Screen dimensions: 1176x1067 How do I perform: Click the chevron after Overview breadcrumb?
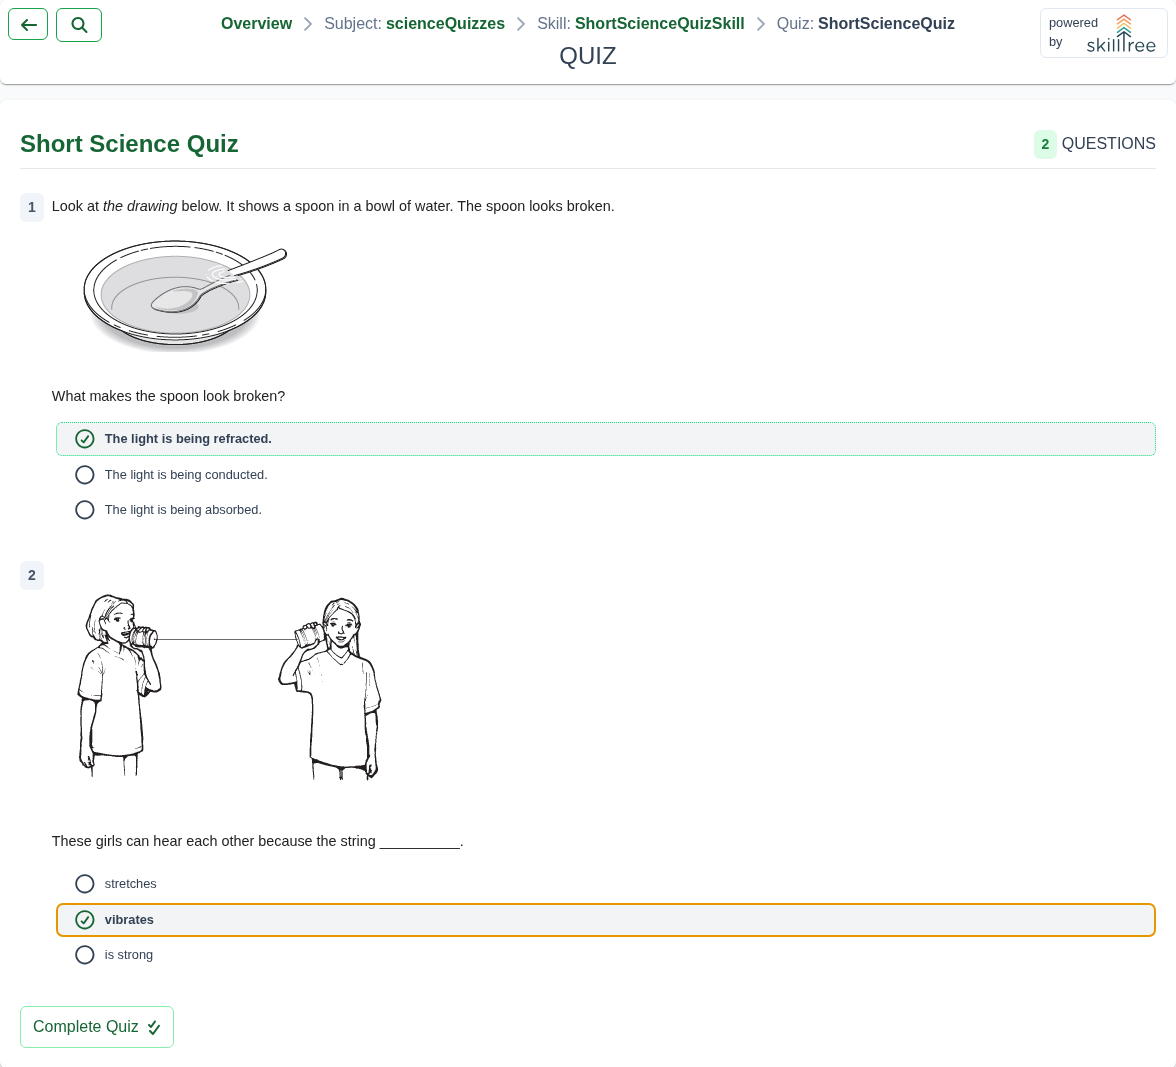tap(308, 24)
